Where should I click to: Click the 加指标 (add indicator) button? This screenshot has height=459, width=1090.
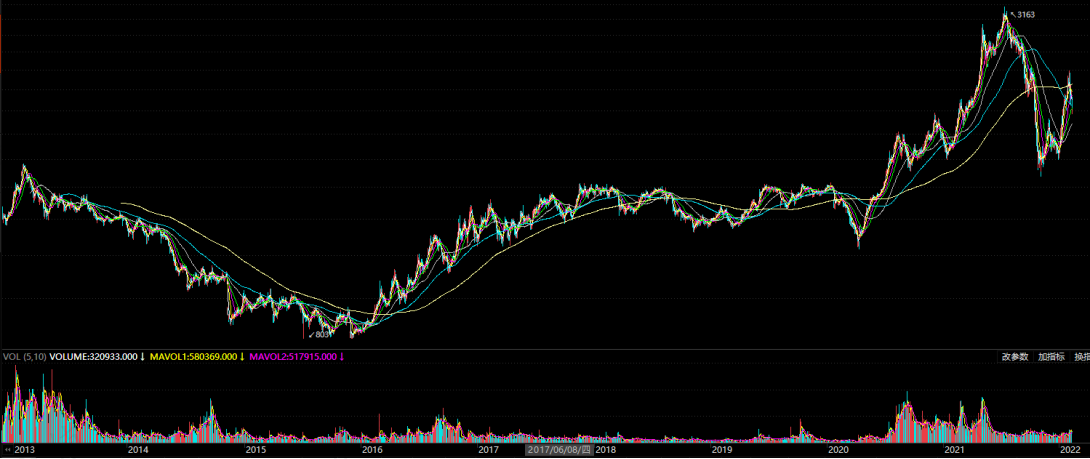tap(1051, 357)
